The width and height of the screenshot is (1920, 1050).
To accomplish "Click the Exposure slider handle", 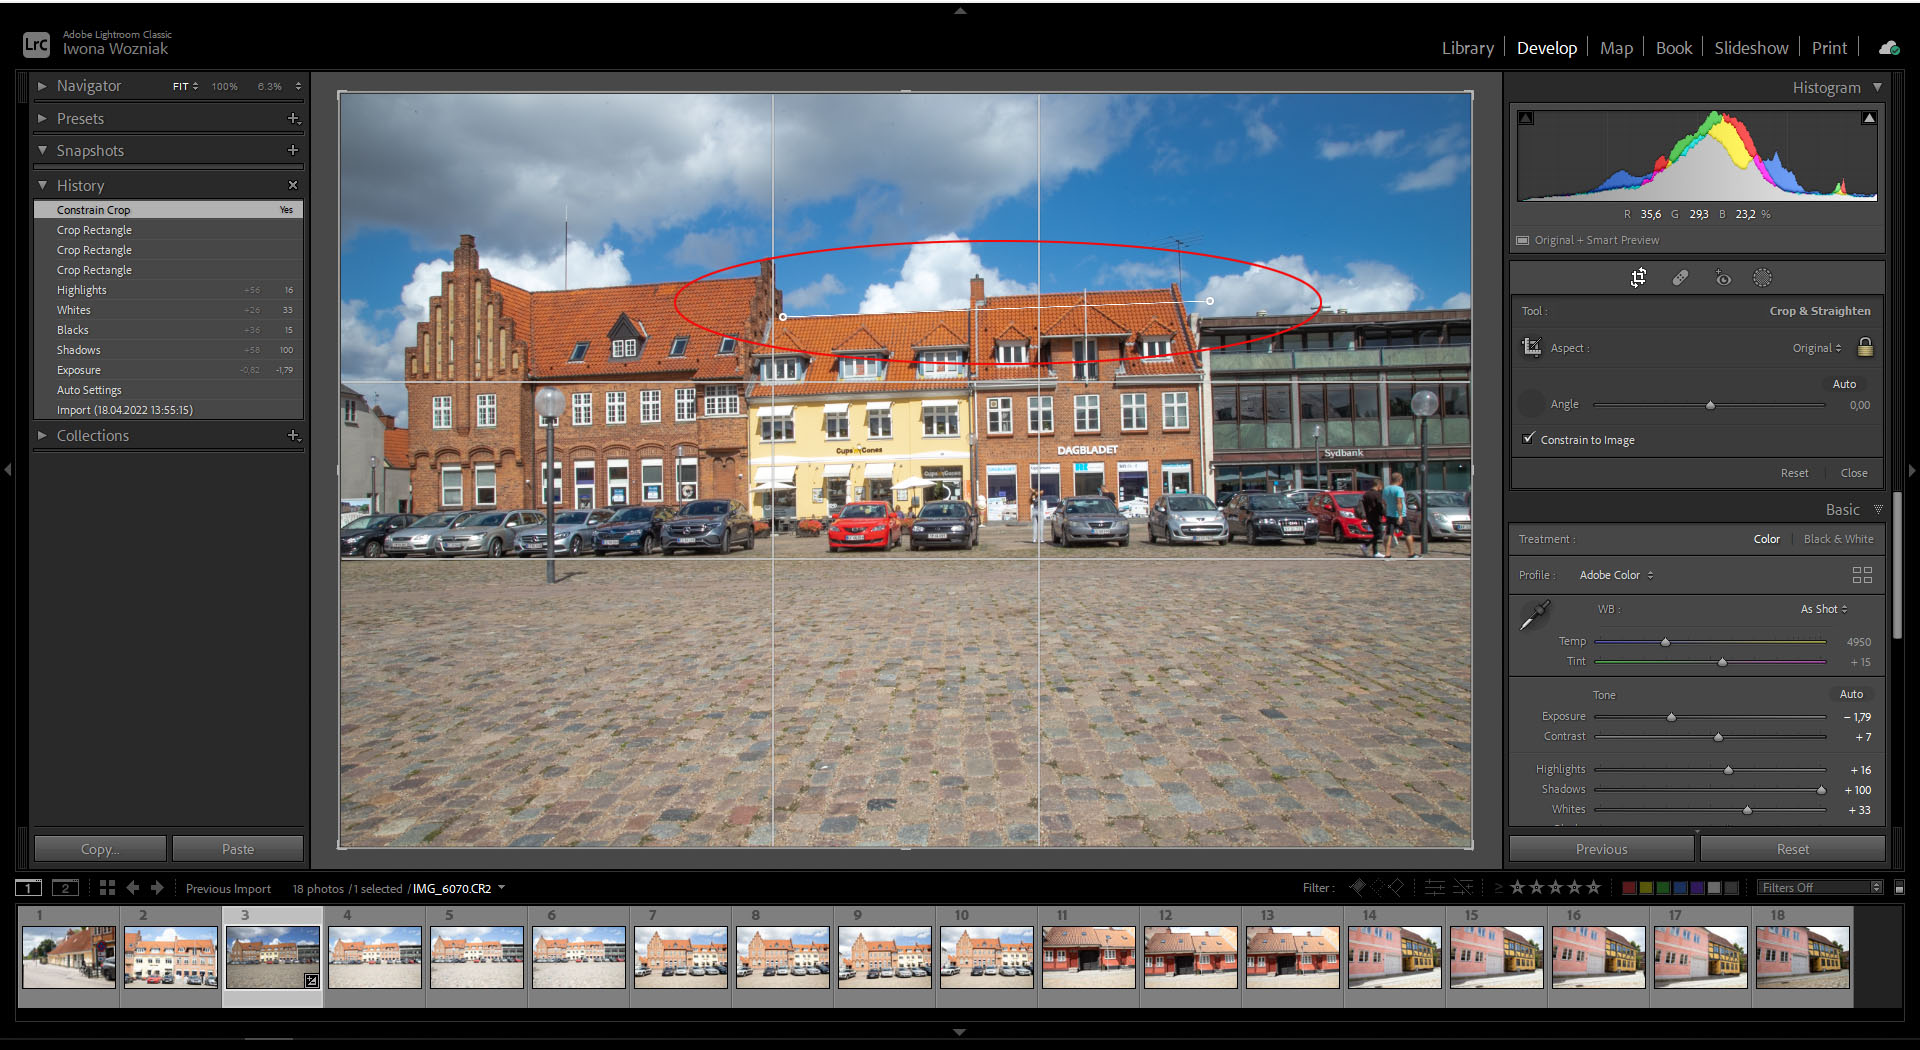I will pos(1671,717).
